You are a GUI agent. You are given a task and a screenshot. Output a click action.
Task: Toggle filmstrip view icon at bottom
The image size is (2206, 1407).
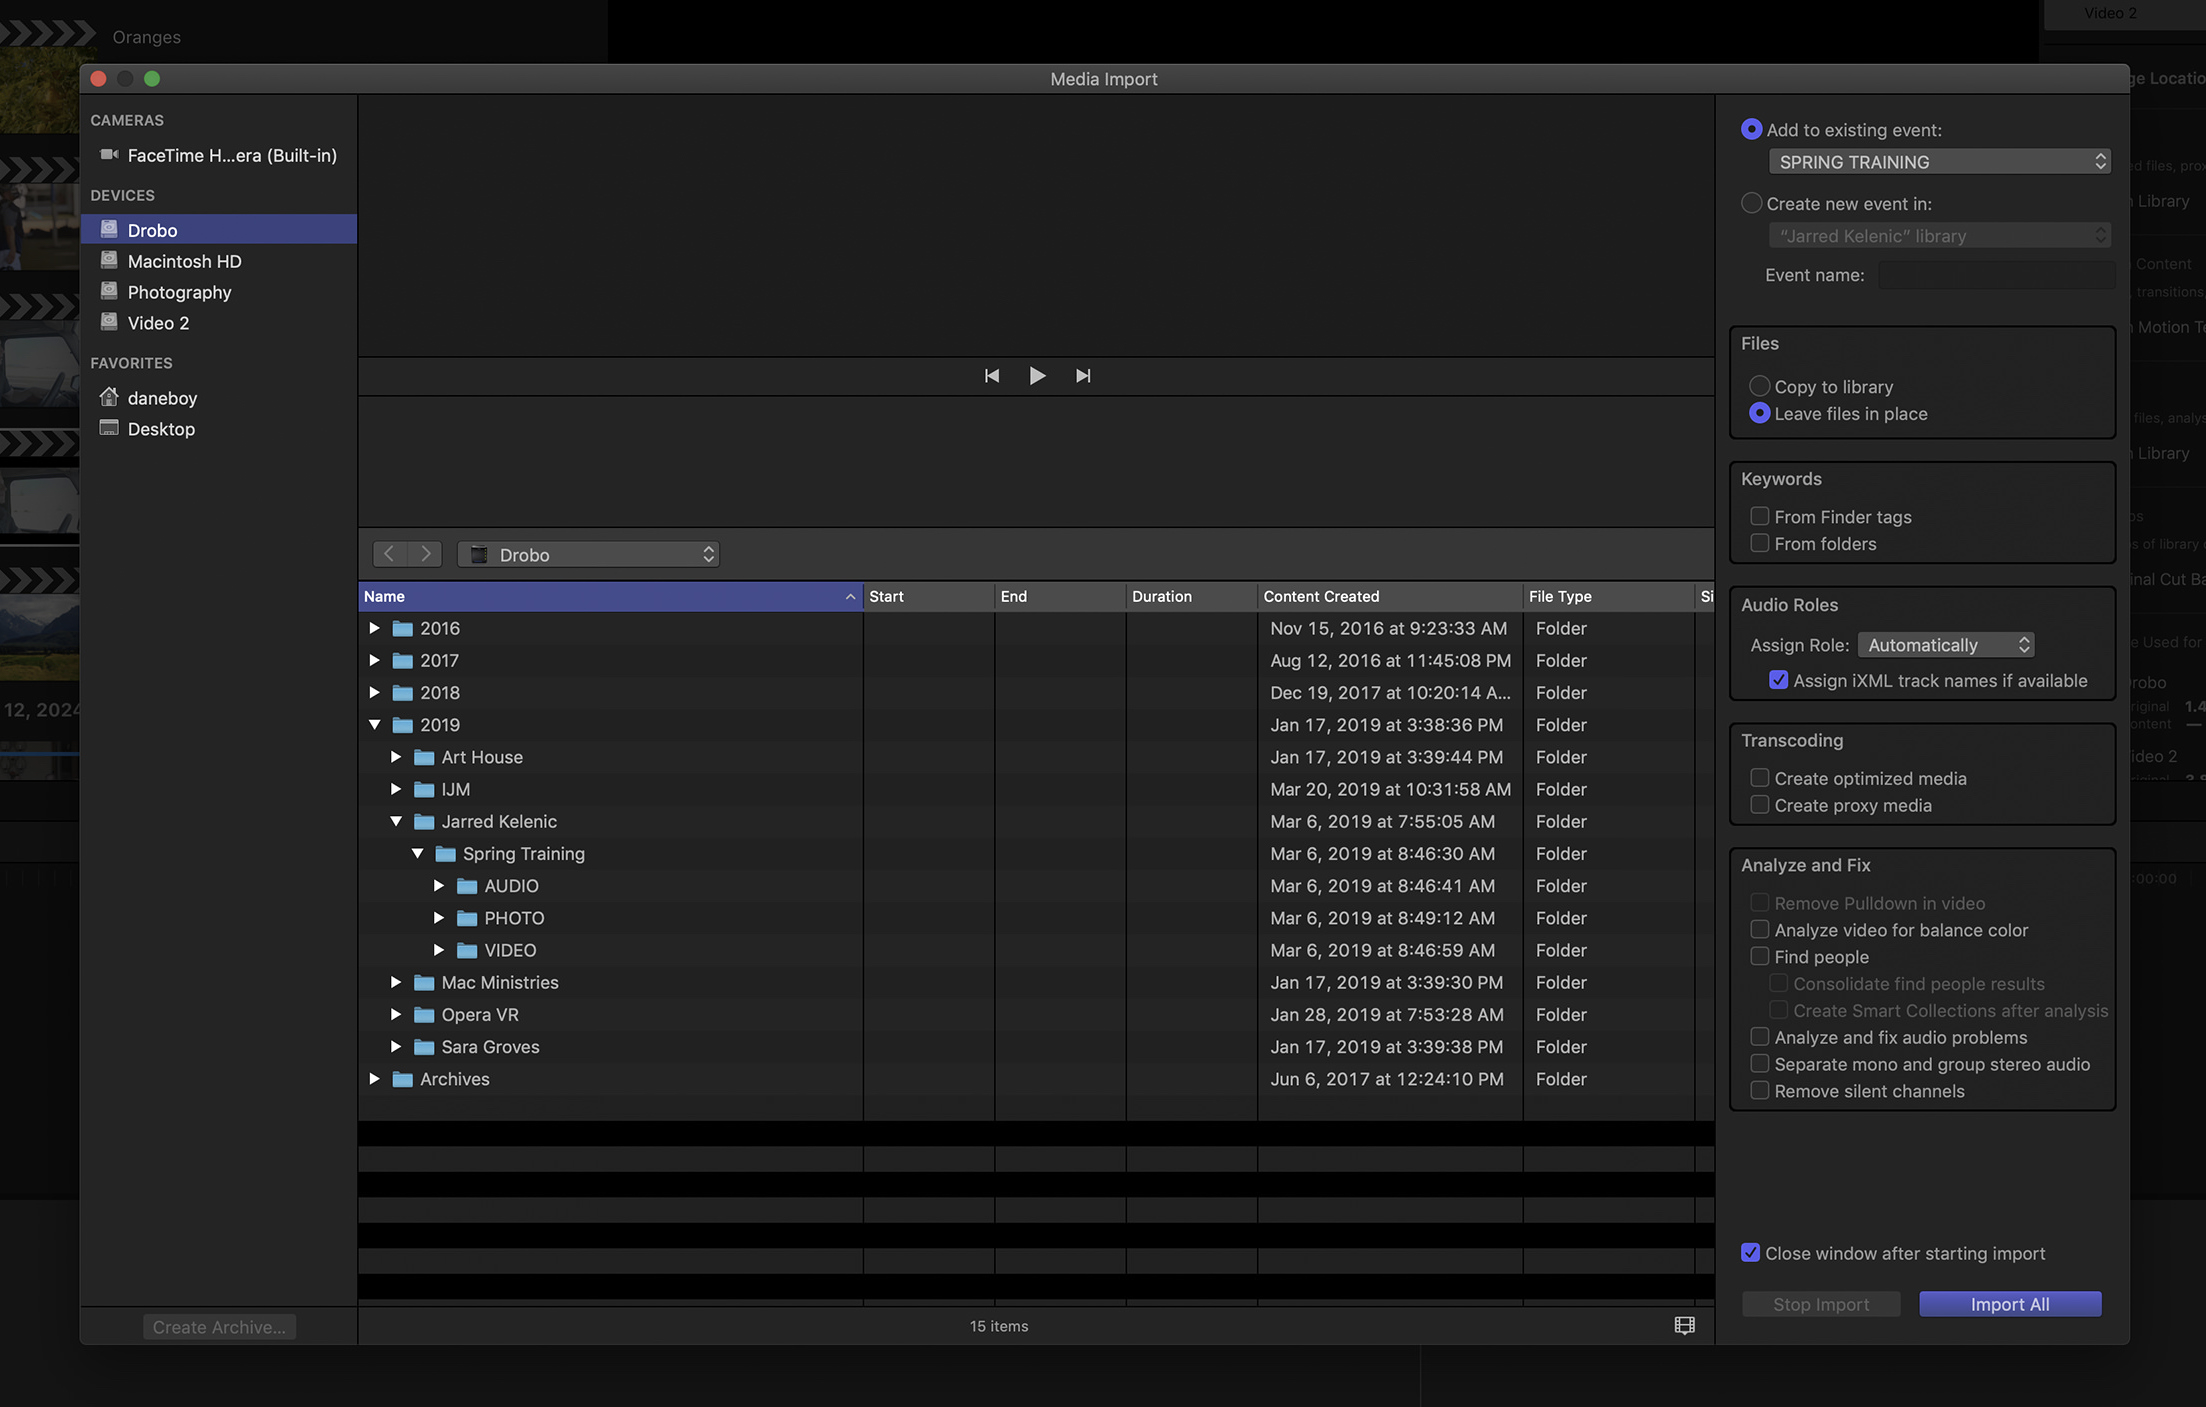[x=1684, y=1326]
